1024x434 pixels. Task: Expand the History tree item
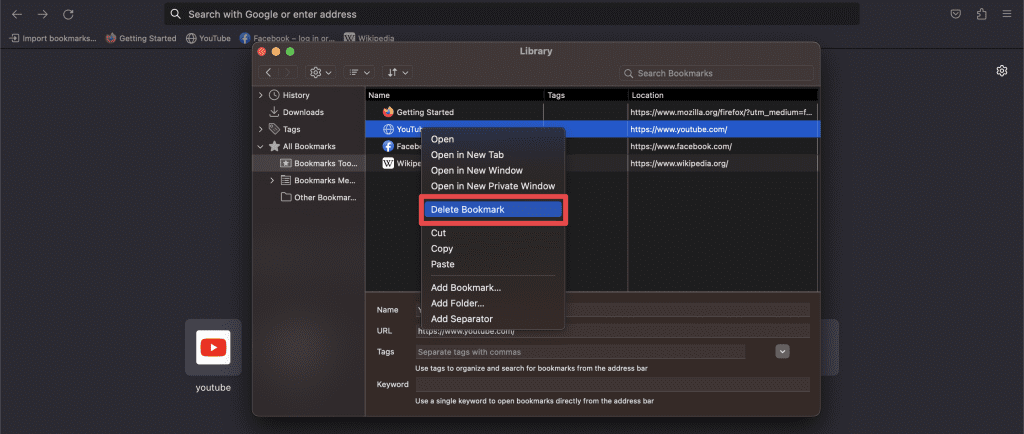(261, 95)
